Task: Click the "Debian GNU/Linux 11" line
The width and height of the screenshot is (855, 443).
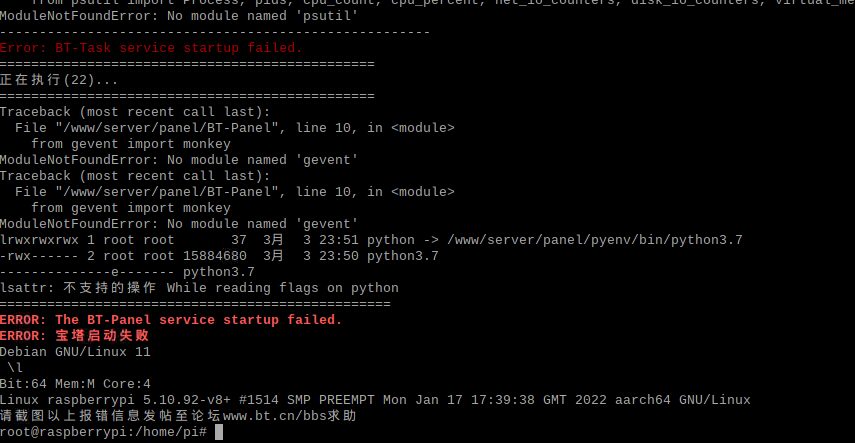Action: 75,352
